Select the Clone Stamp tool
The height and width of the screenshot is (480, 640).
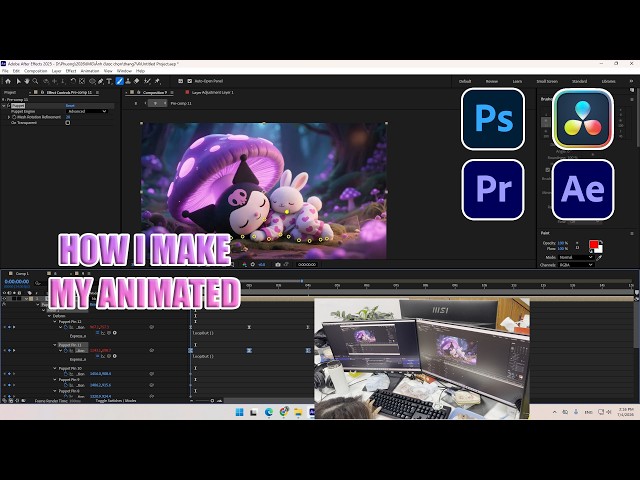coord(128,81)
